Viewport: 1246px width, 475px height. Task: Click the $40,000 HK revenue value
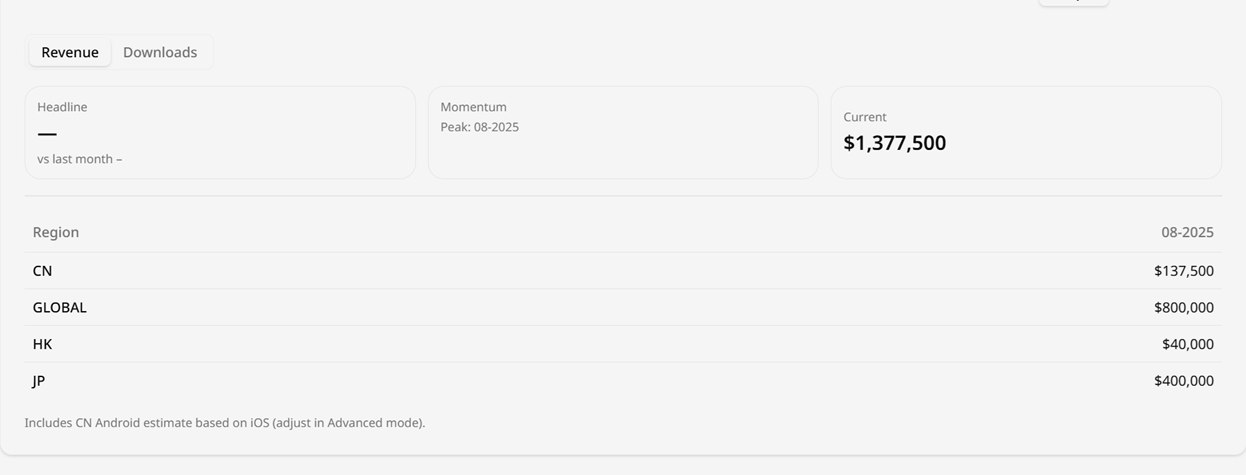point(1188,344)
